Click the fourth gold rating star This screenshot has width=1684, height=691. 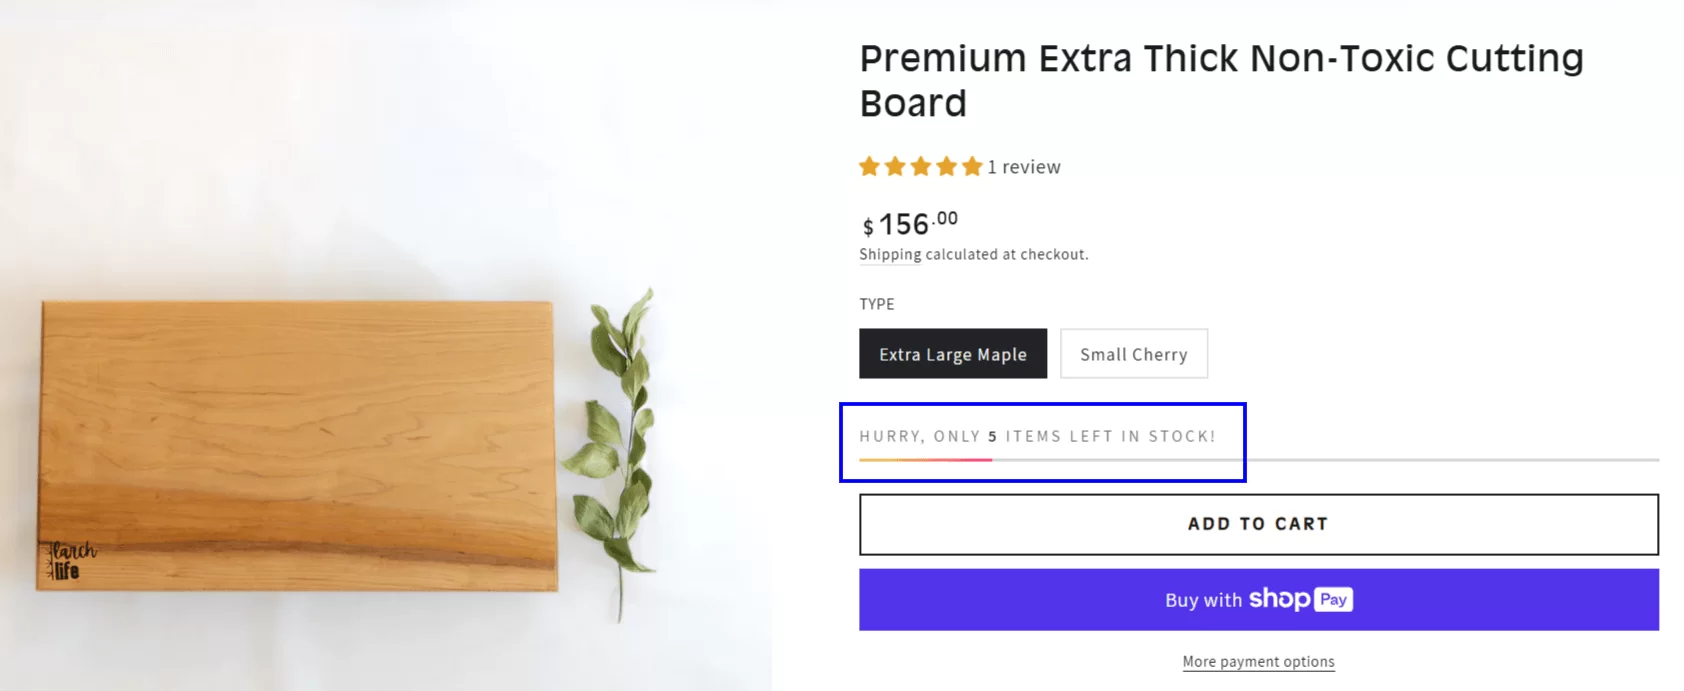(x=946, y=167)
